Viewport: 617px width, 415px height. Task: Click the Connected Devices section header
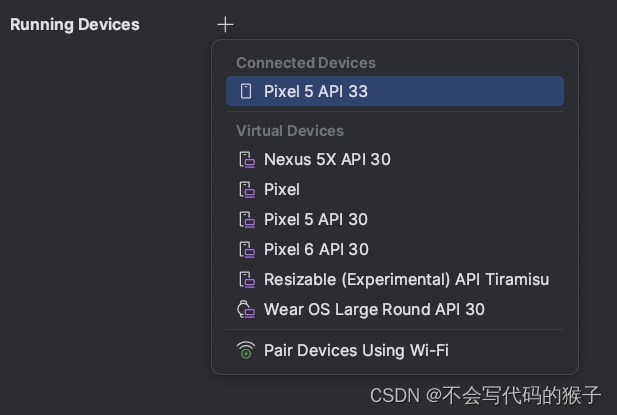(306, 63)
